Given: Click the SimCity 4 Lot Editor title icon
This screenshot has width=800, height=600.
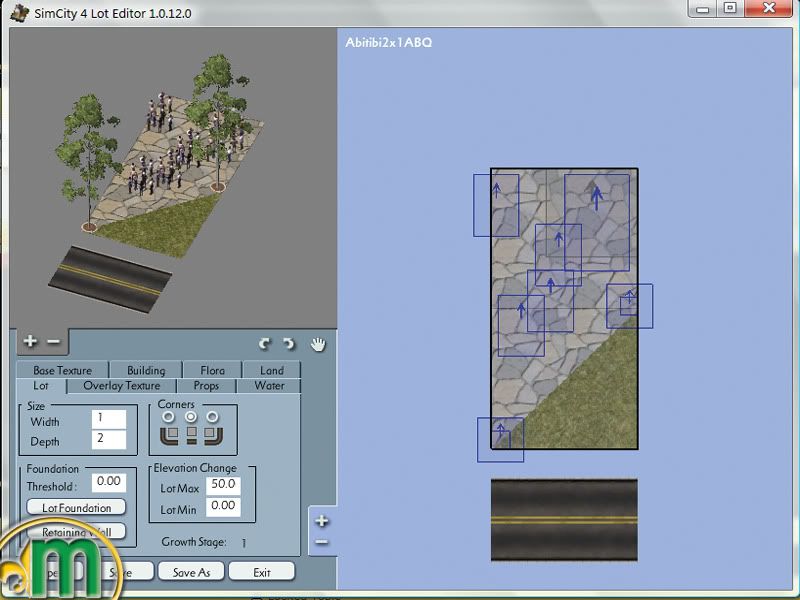Looking at the screenshot, I should pyautogui.click(x=19, y=12).
